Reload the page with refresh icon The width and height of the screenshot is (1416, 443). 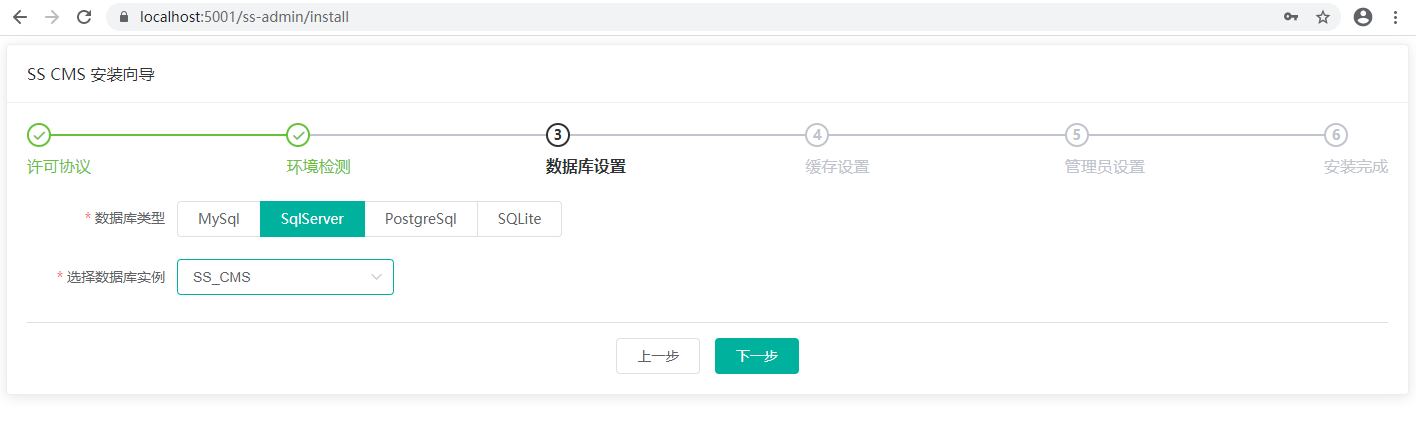(85, 17)
